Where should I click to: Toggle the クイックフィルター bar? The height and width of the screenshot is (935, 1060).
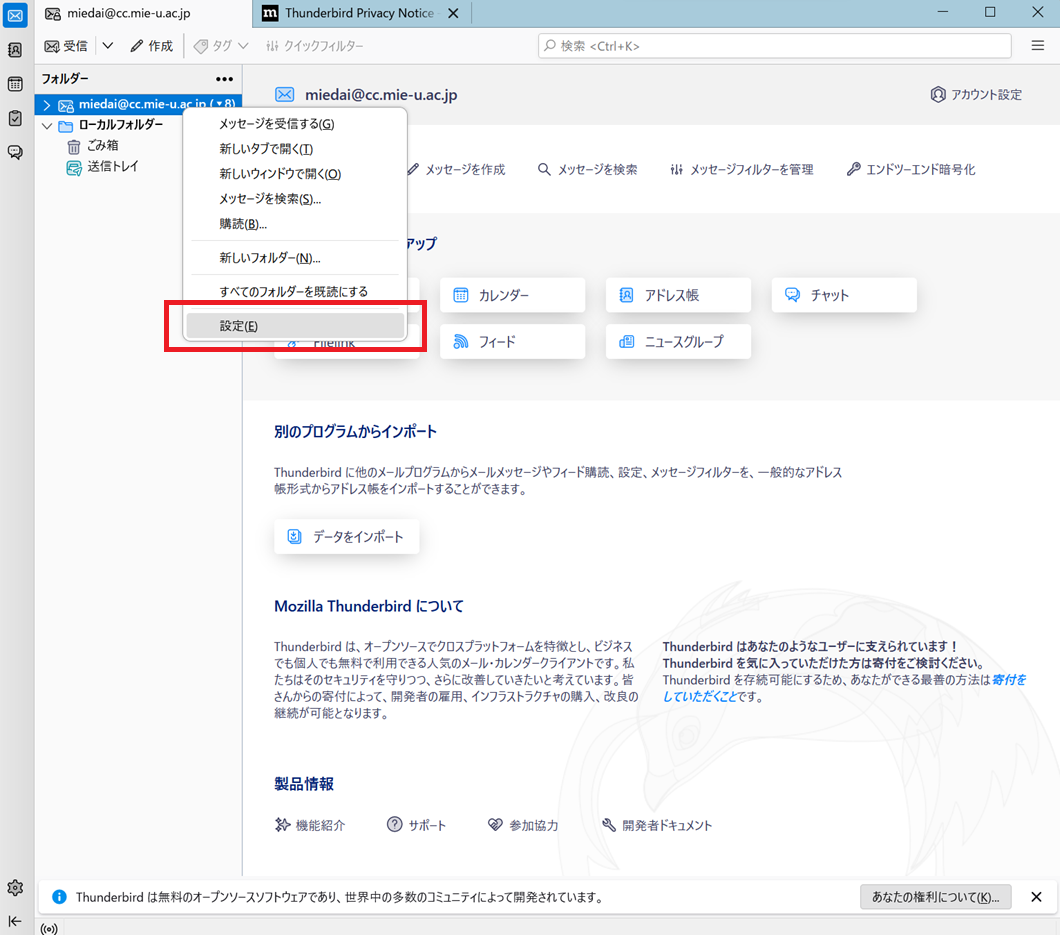point(314,46)
